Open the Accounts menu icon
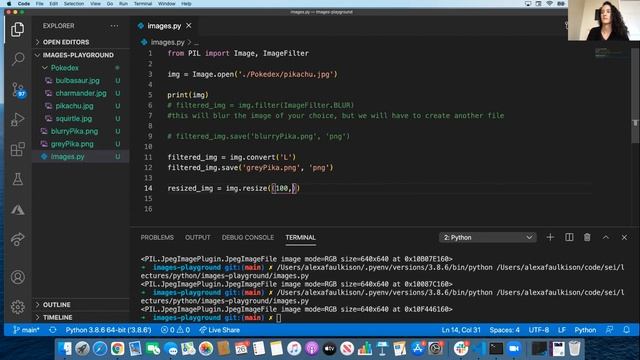 point(18,277)
